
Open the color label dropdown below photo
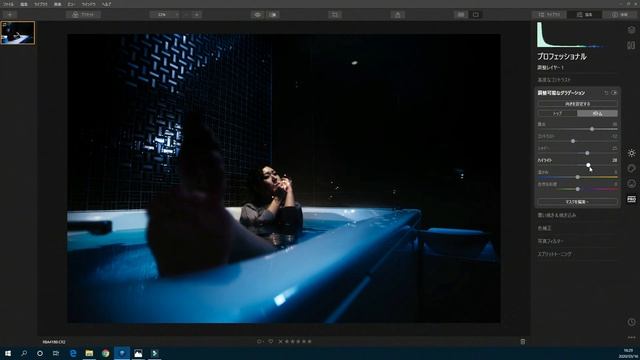click(x=260, y=341)
